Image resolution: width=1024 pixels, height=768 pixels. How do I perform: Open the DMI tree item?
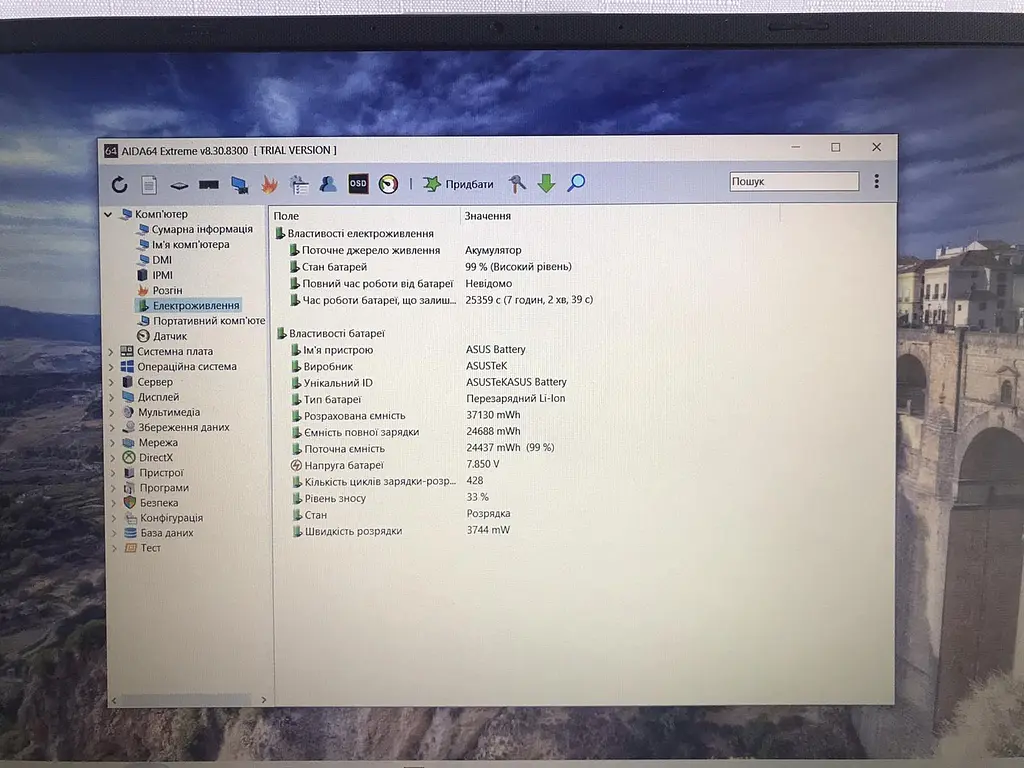tap(162, 260)
